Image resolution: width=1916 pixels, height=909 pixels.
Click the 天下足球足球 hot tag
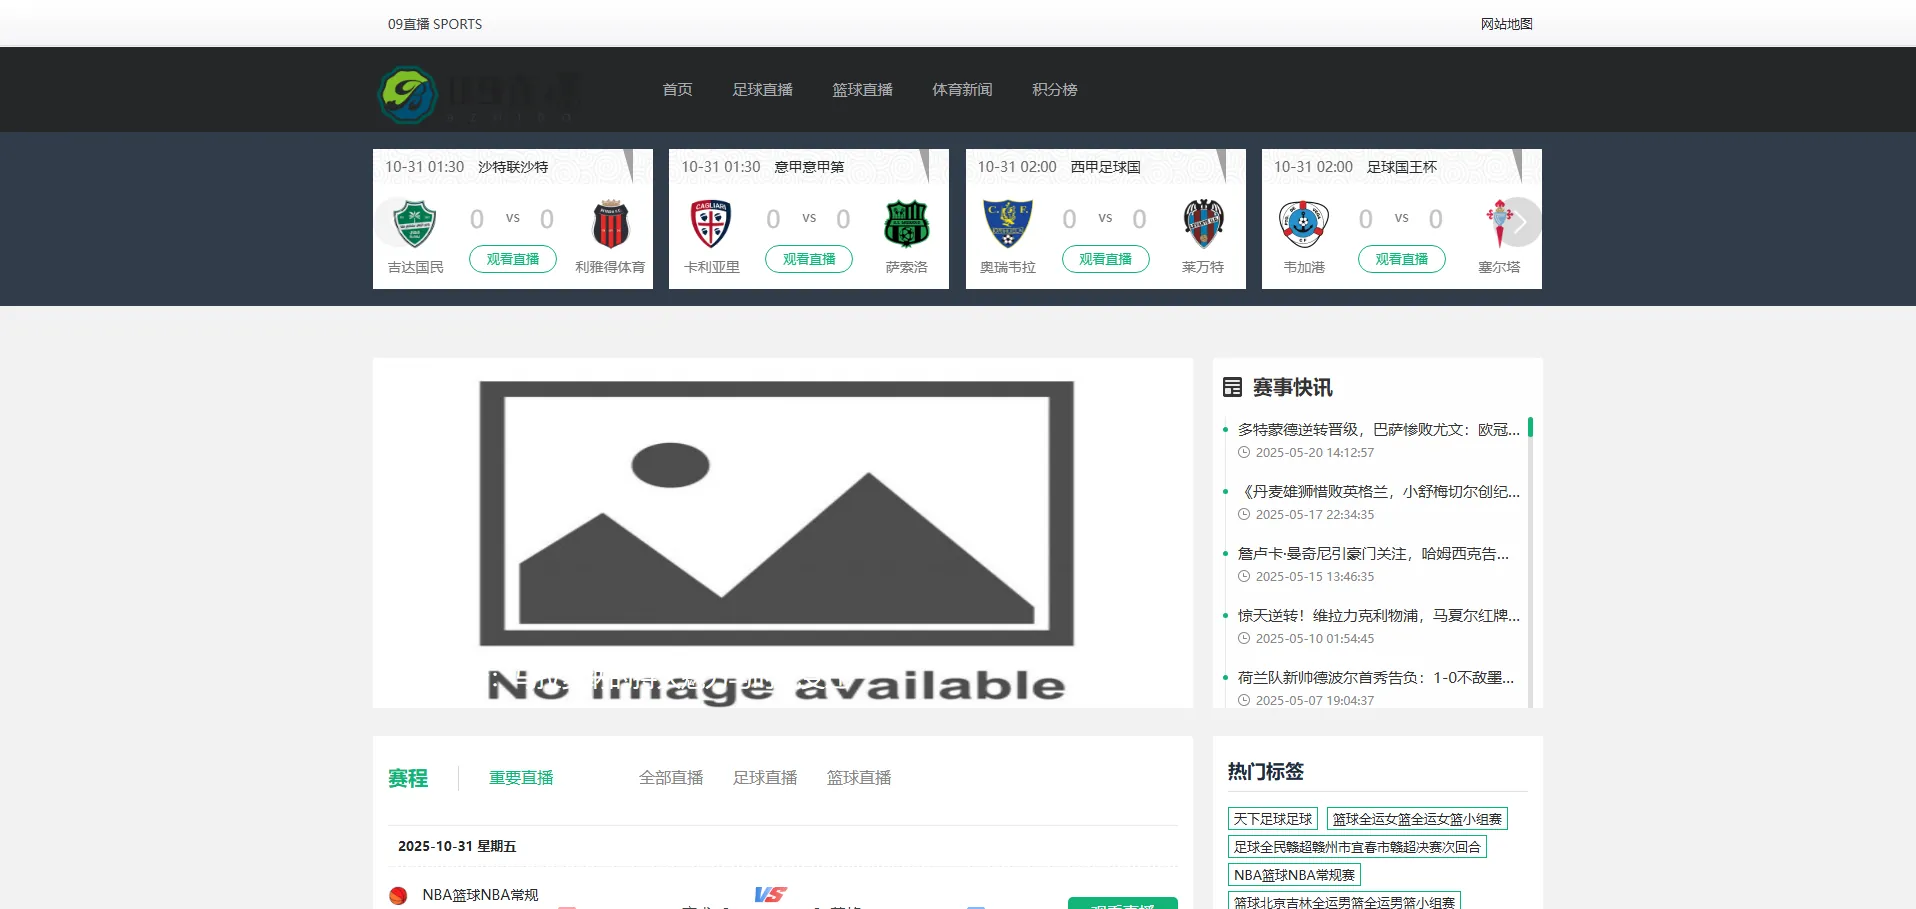[x=1272, y=819]
